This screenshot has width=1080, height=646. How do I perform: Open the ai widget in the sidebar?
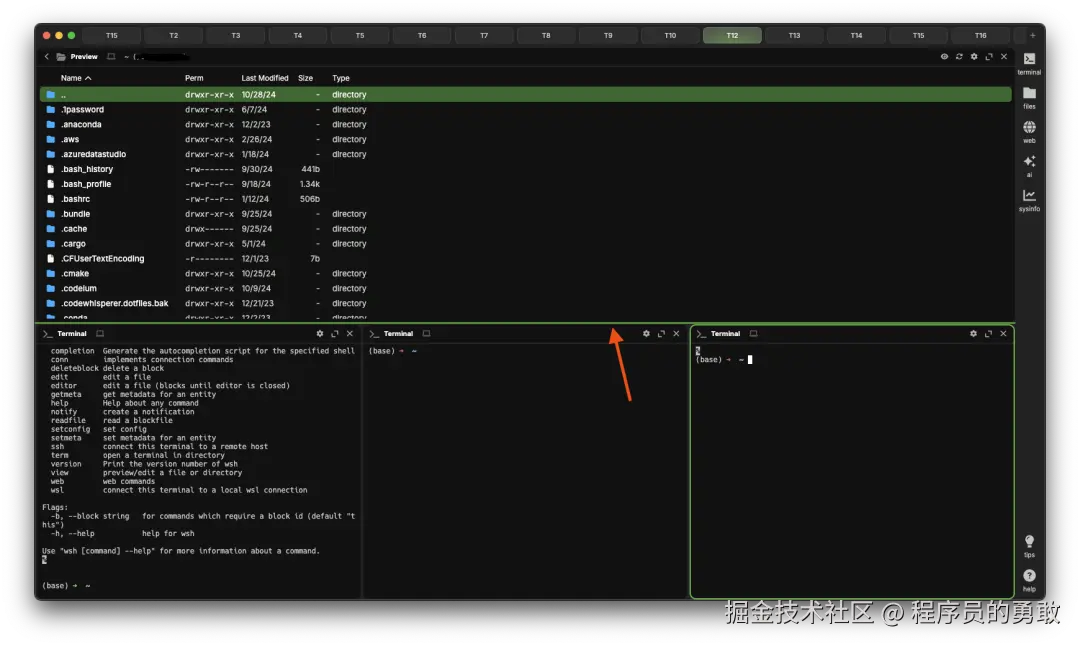(1029, 163)
